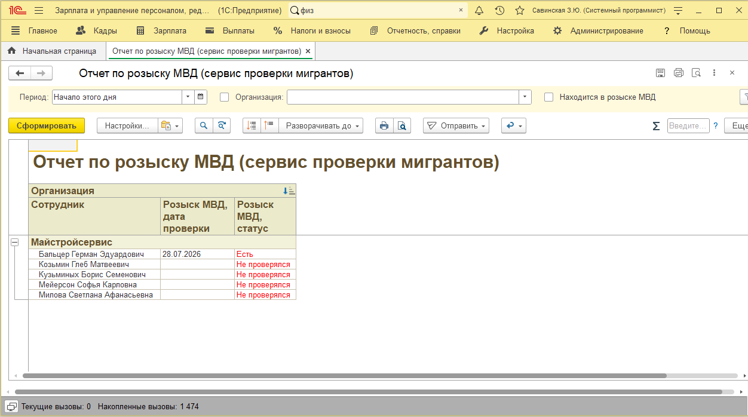Open the Период dropdown arrow
Image resolution: width=748 pixels, height=417 pixels.
coord(188,97)
